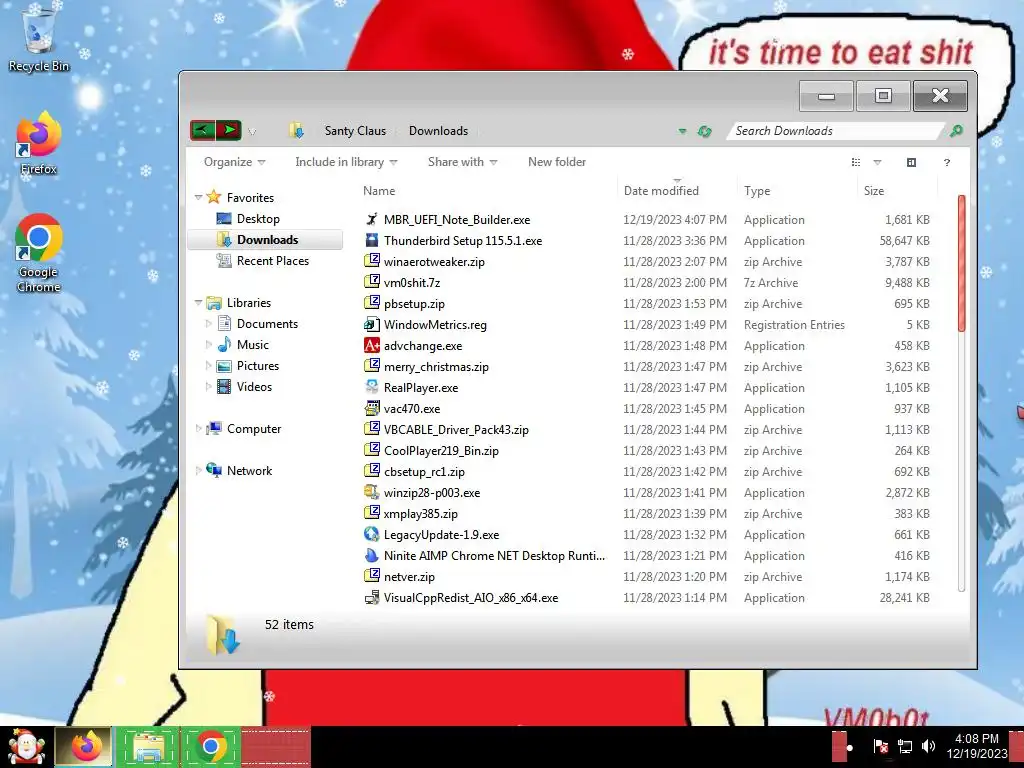Open the address bar previous locations dropdown
Image resolution: width=1024 pixels, height=768 pixels.
tap(682, 131)
